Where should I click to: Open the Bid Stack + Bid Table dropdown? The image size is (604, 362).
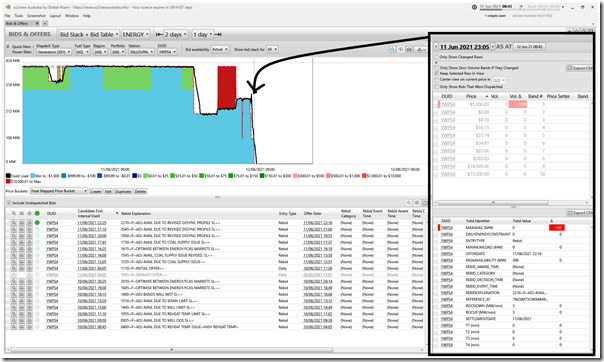click(x=89, y=34)
